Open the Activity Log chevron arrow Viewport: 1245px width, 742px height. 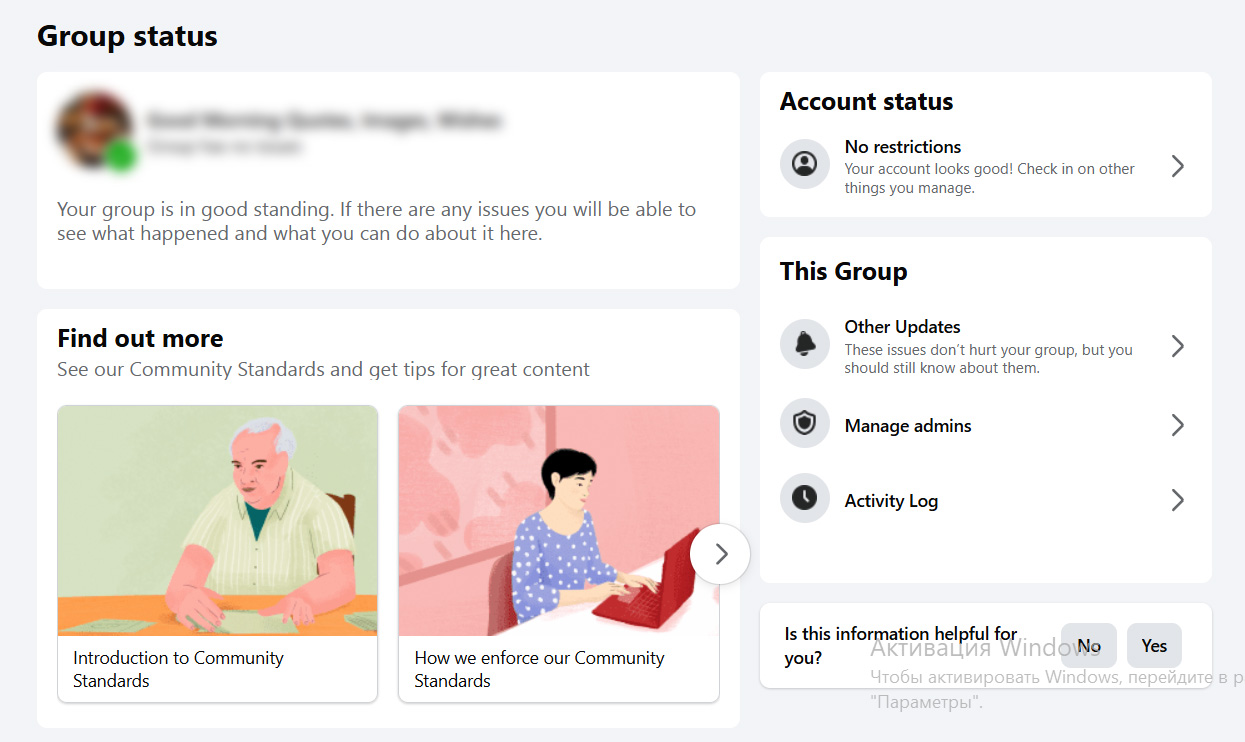pyautogui.click(x=1177, y=500)
